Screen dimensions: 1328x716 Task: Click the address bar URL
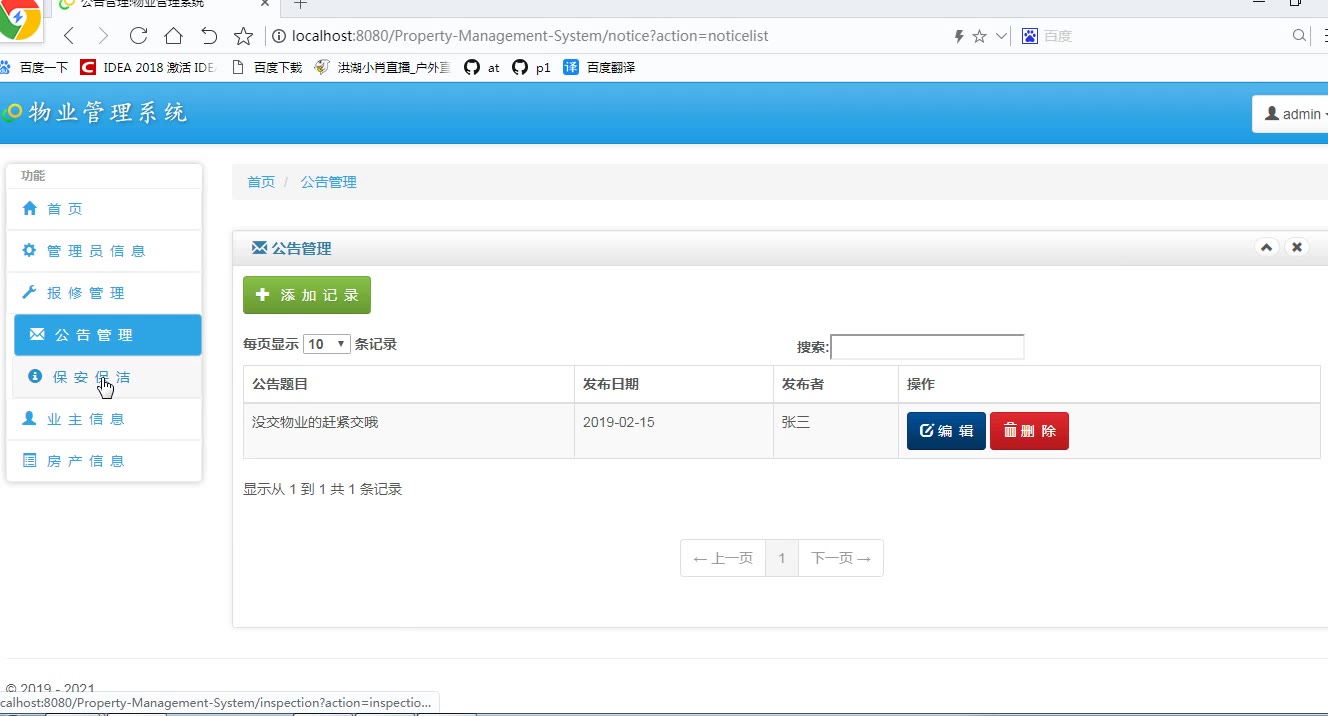click(x=530, y=36)
